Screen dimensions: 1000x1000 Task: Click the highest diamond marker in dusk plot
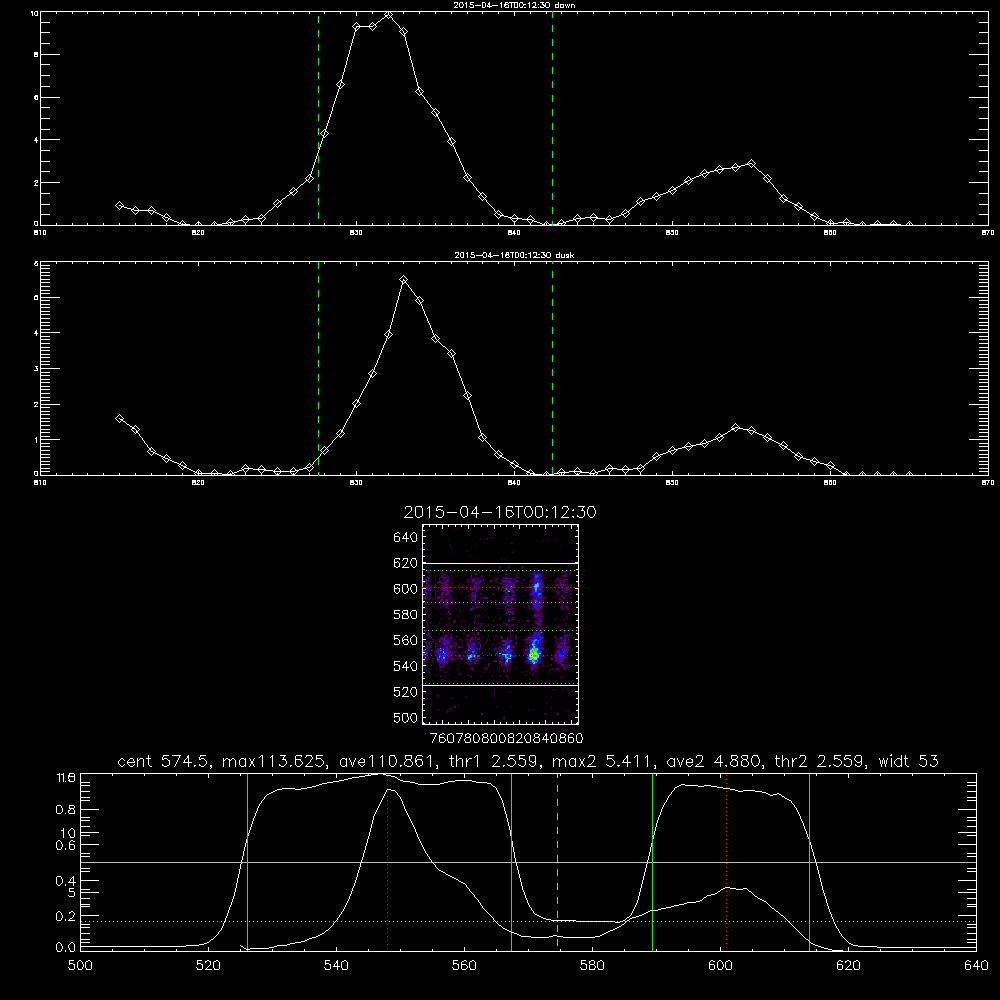403,279
